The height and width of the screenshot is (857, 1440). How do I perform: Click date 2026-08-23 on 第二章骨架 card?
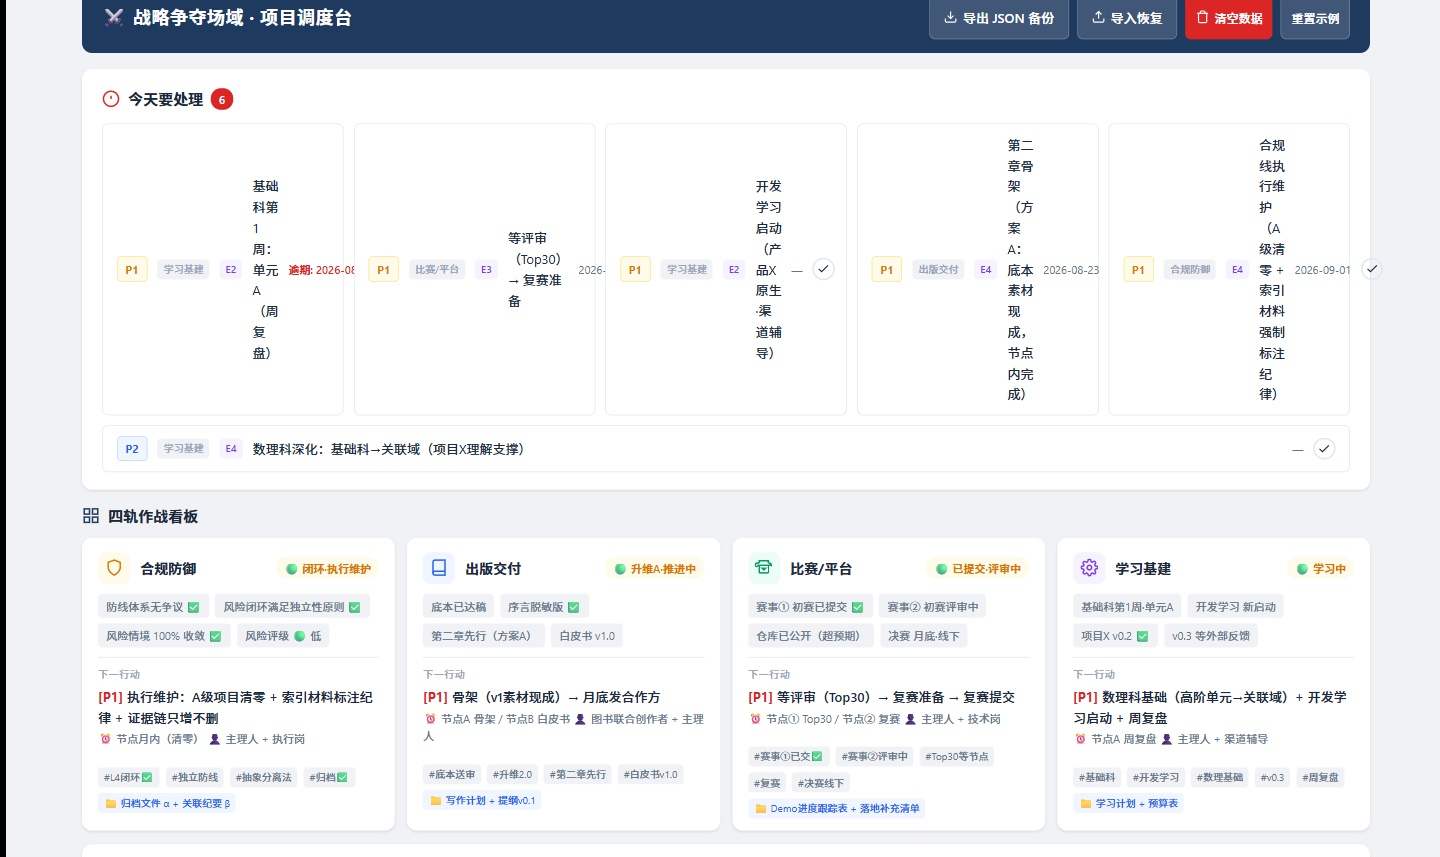click(x=1070, y=270)
